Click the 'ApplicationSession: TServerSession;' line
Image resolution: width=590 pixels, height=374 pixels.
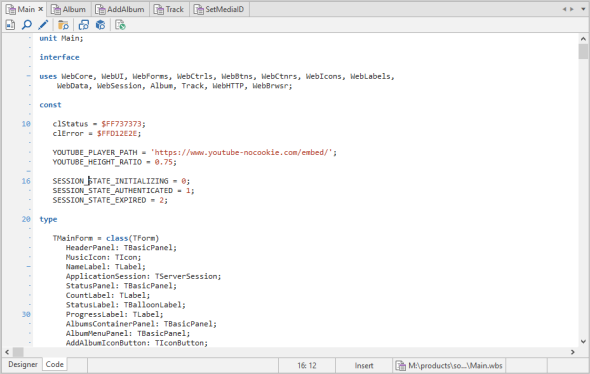143,276
